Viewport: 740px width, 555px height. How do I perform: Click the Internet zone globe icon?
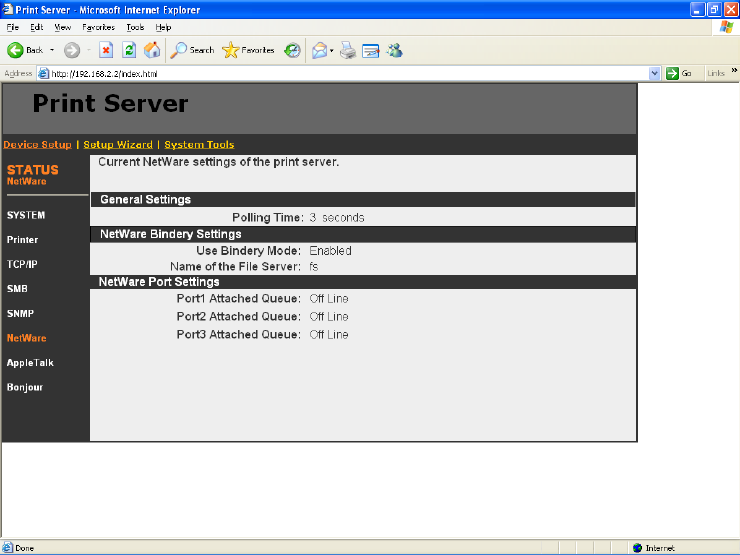(x=637, y=548)
